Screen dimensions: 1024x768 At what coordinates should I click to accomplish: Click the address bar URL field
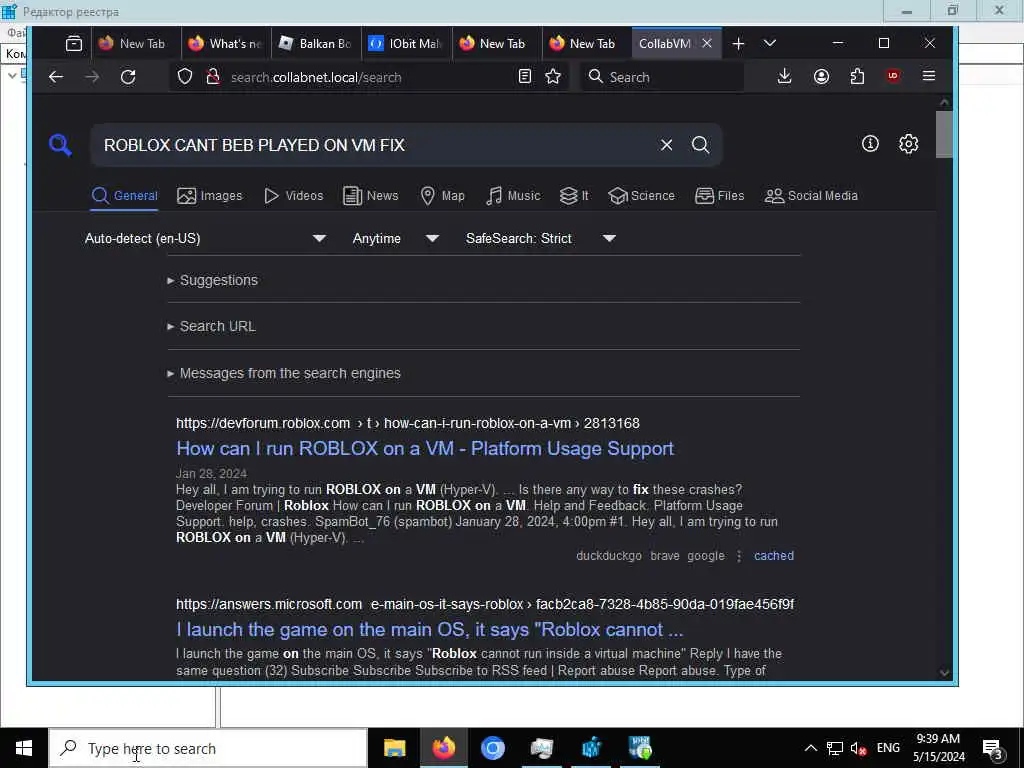(372, 77)
